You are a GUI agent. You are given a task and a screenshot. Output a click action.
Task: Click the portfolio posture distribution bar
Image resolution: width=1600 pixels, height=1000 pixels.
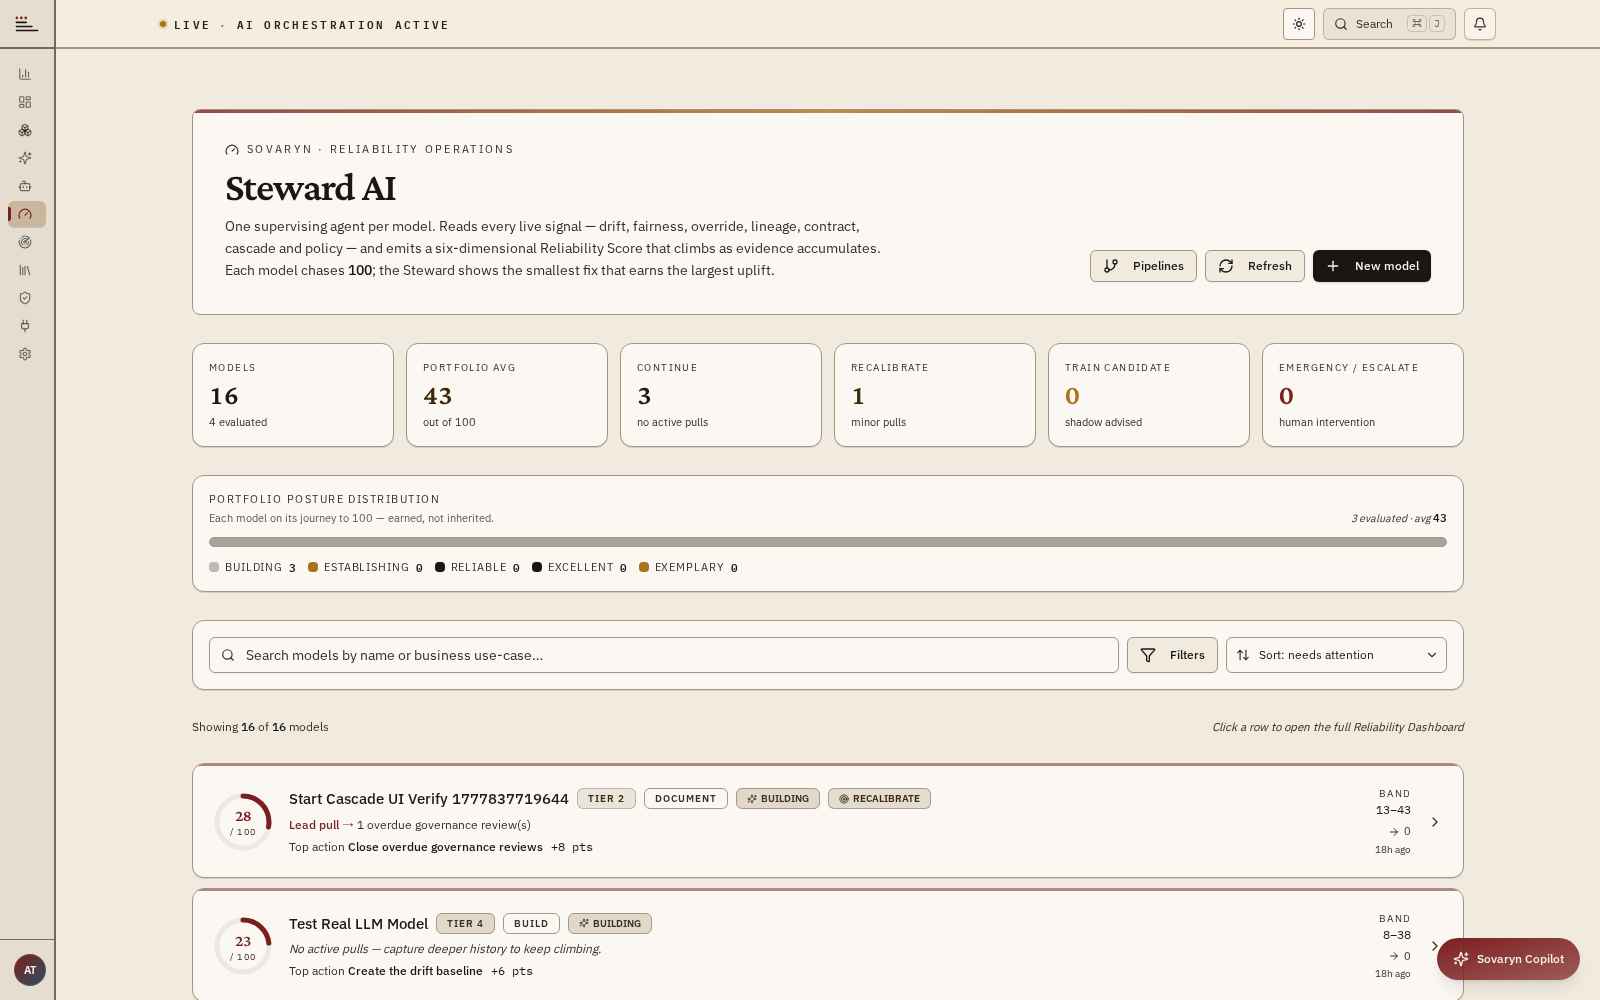coord(828,542)
